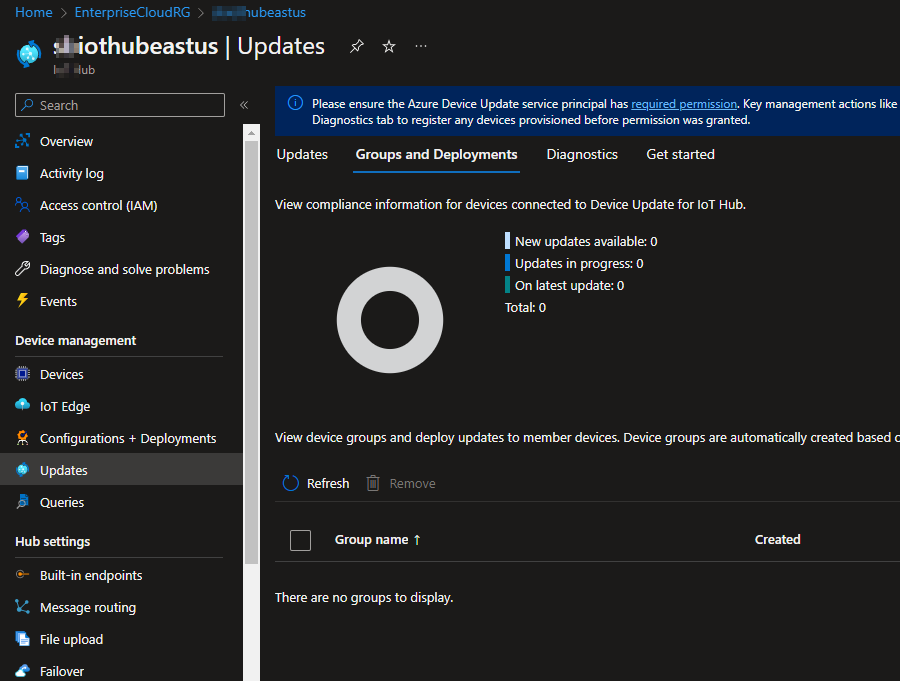This screenshot has width=900, height=681.
Task: Open the Events lightning bolt item
Action: (x=58, y=301)
